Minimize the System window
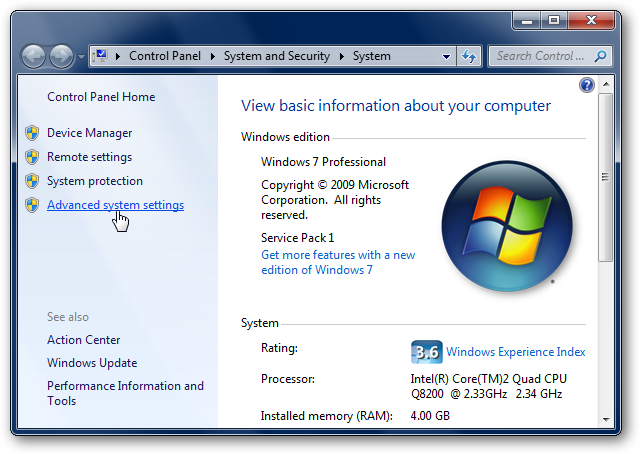The image size is (640, 454). 527,20
